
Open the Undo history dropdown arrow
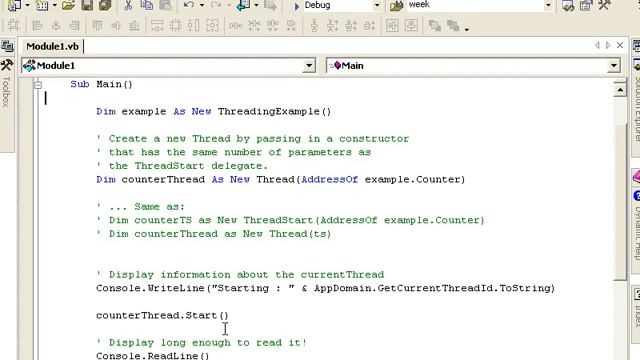coord(202,5)
